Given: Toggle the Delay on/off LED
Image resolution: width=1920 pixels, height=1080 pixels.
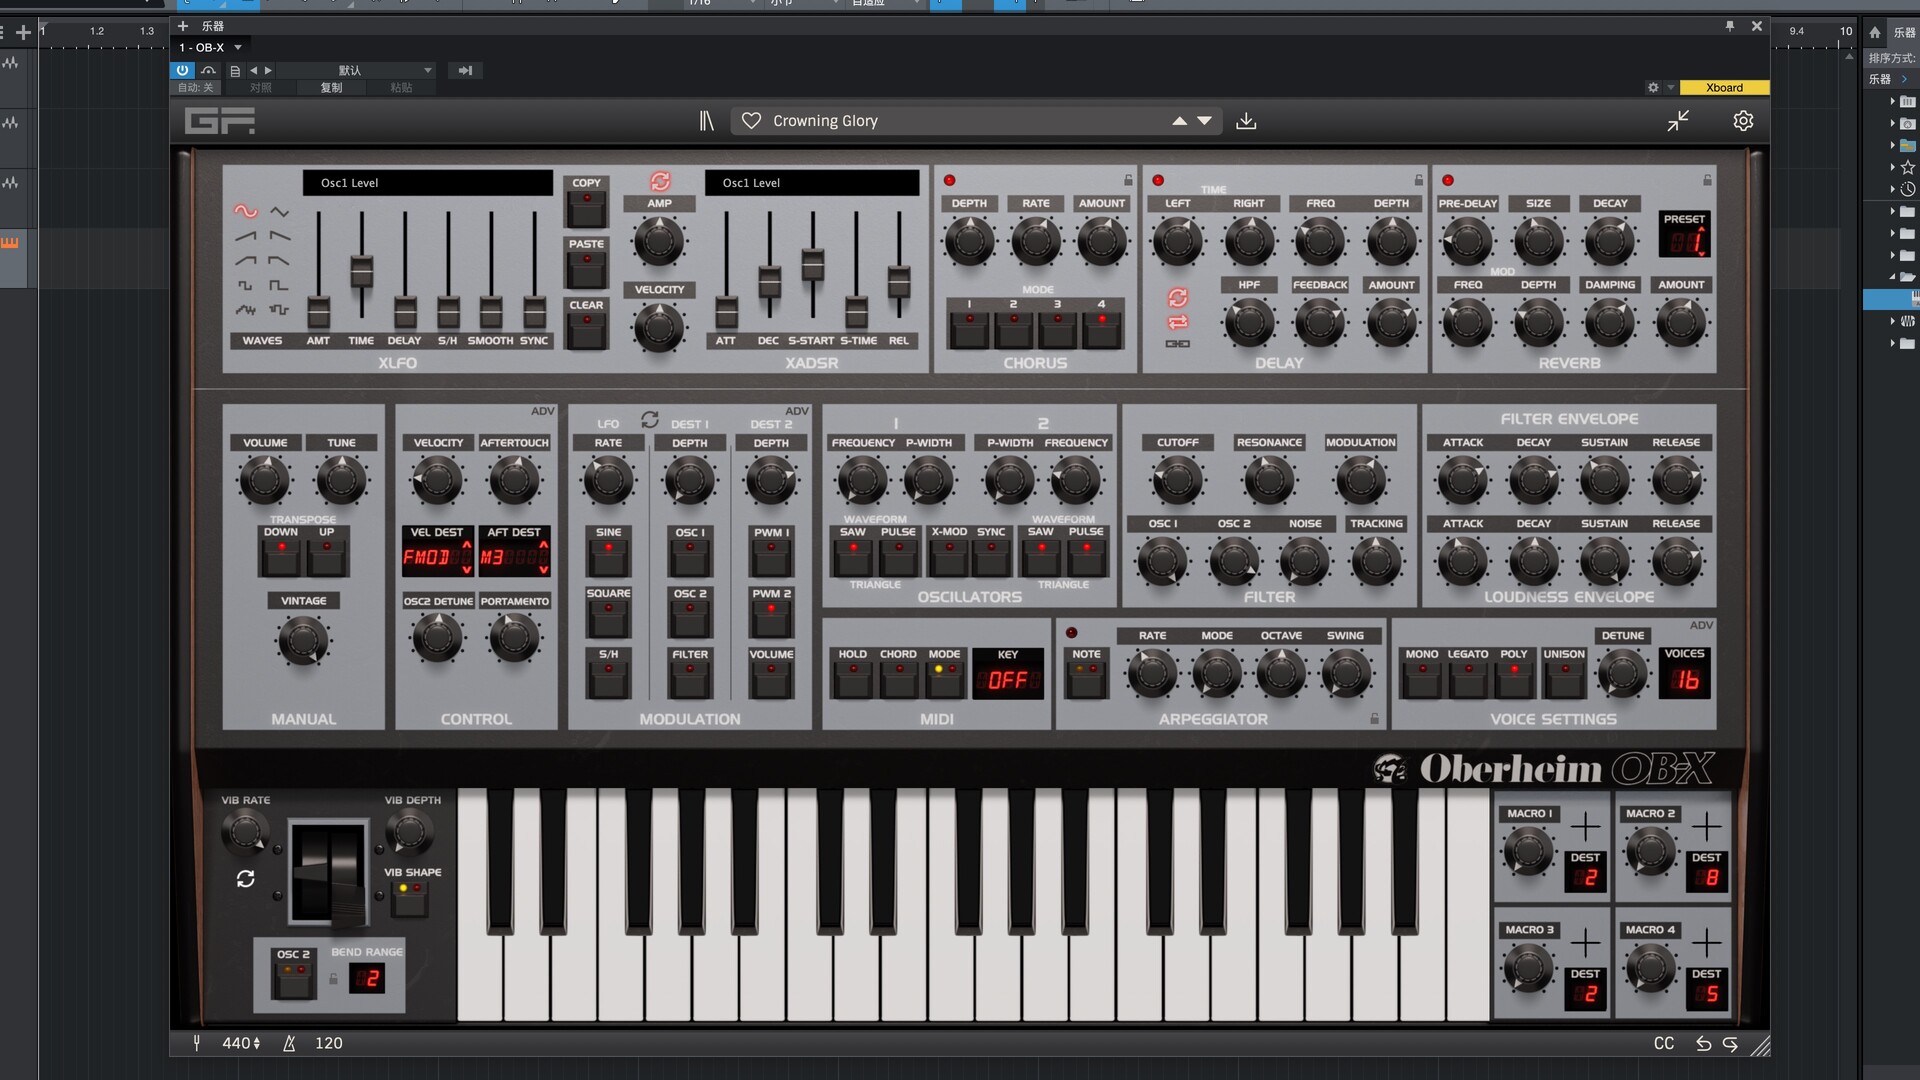Looking at the screenshot, I should click(x=1158, y=181).
